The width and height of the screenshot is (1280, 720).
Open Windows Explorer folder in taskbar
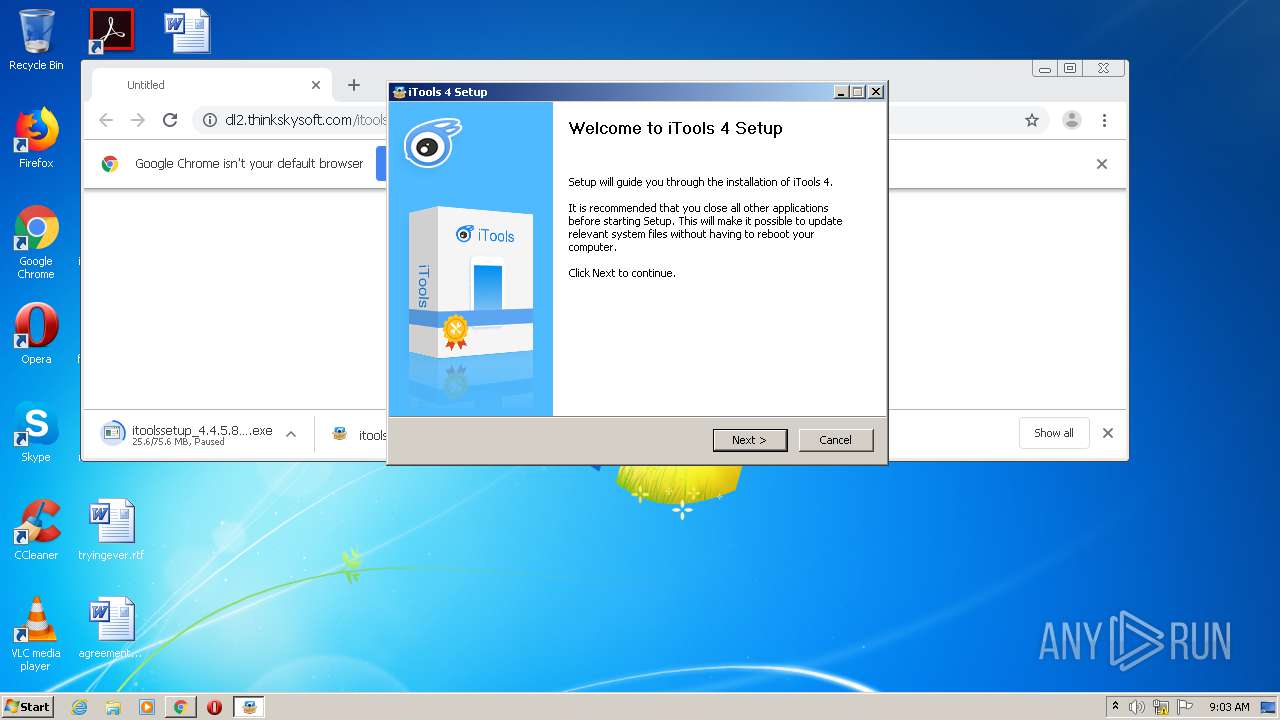[113, 707]
